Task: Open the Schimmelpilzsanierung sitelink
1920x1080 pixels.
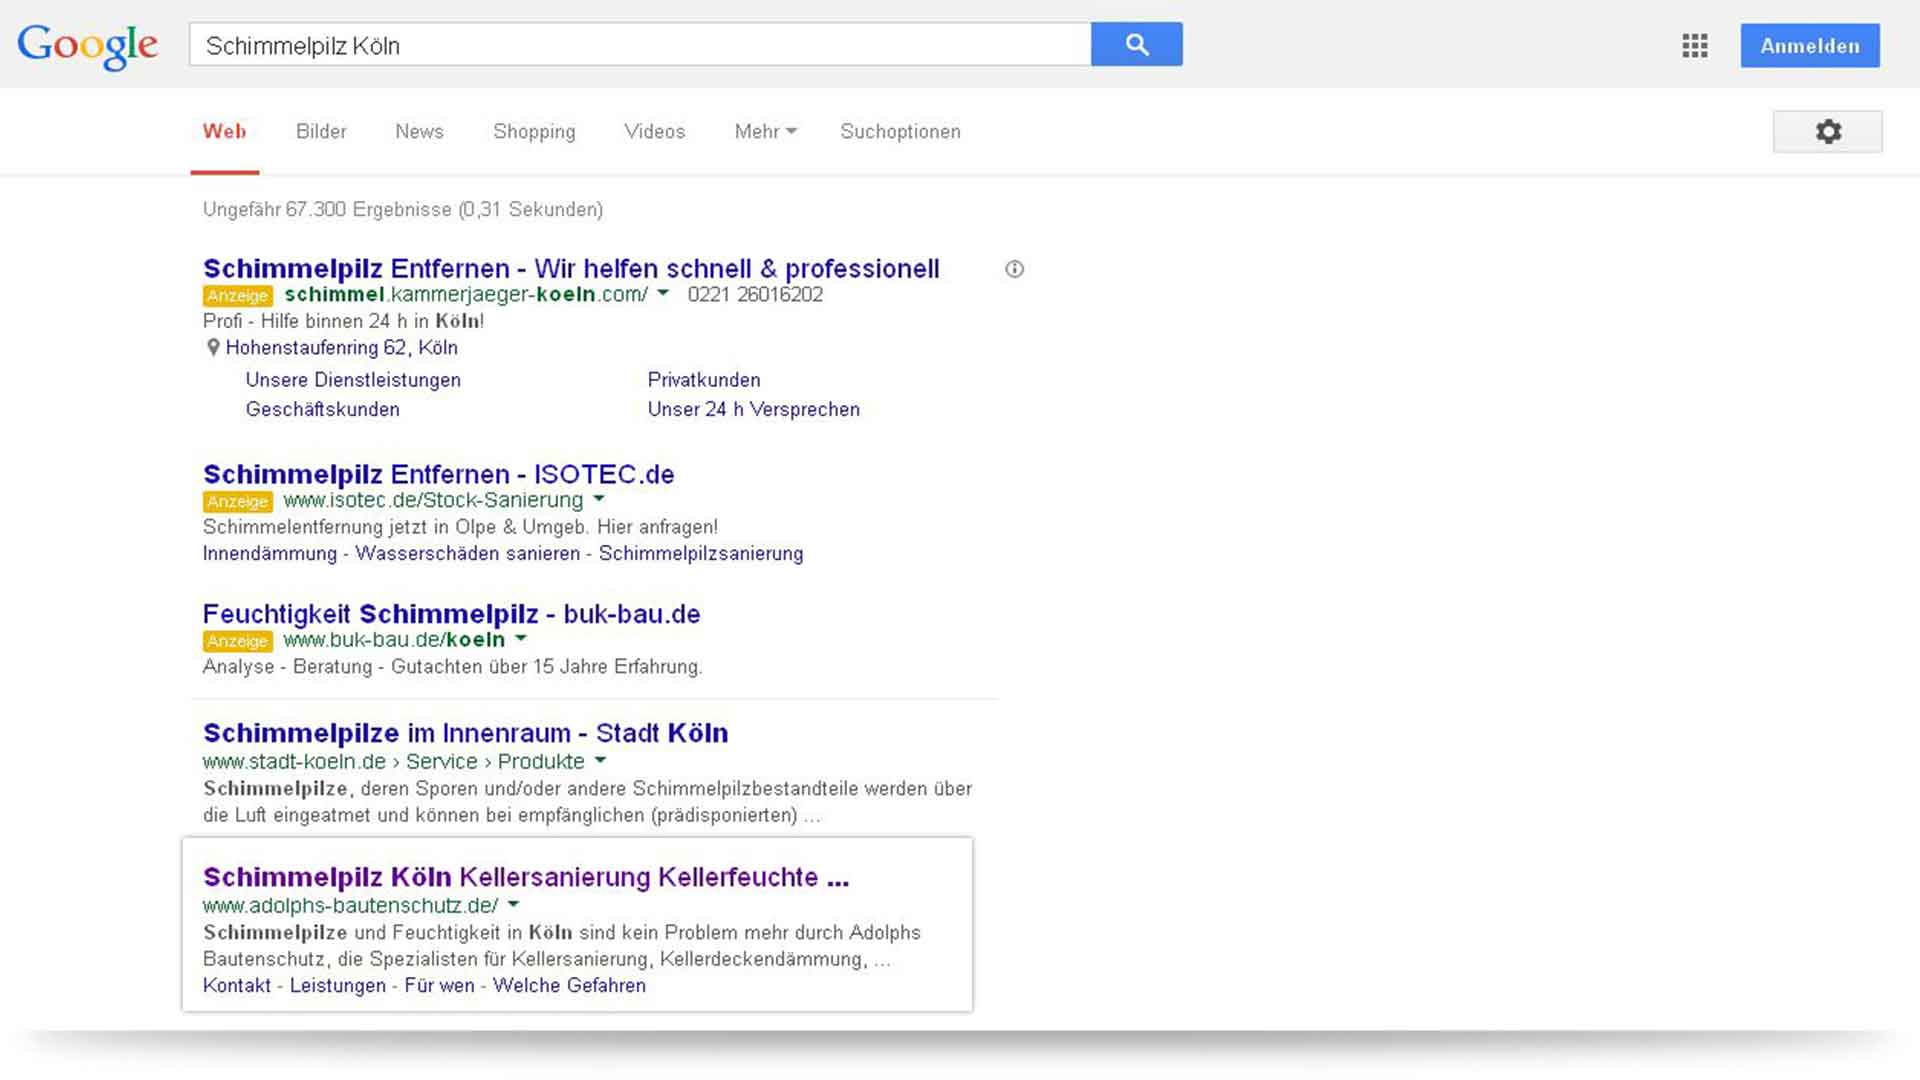Action: point(701,554)
